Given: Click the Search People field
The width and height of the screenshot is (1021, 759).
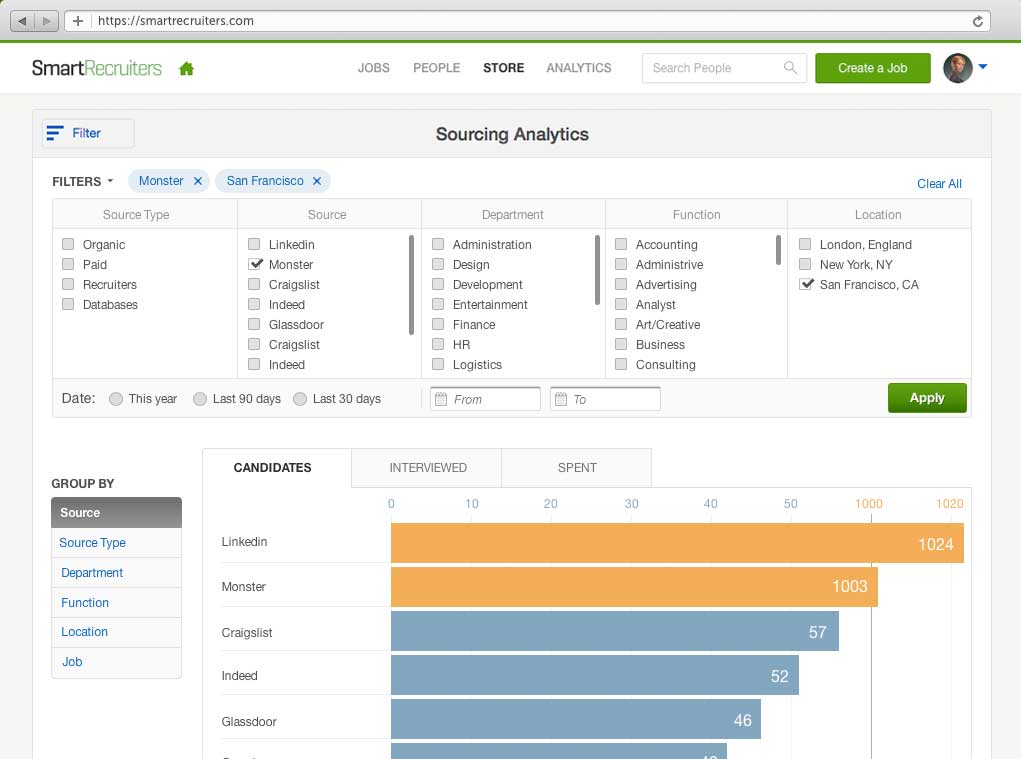Looking at the screenshot, I should pyautogui.click(x=724, y=68).
